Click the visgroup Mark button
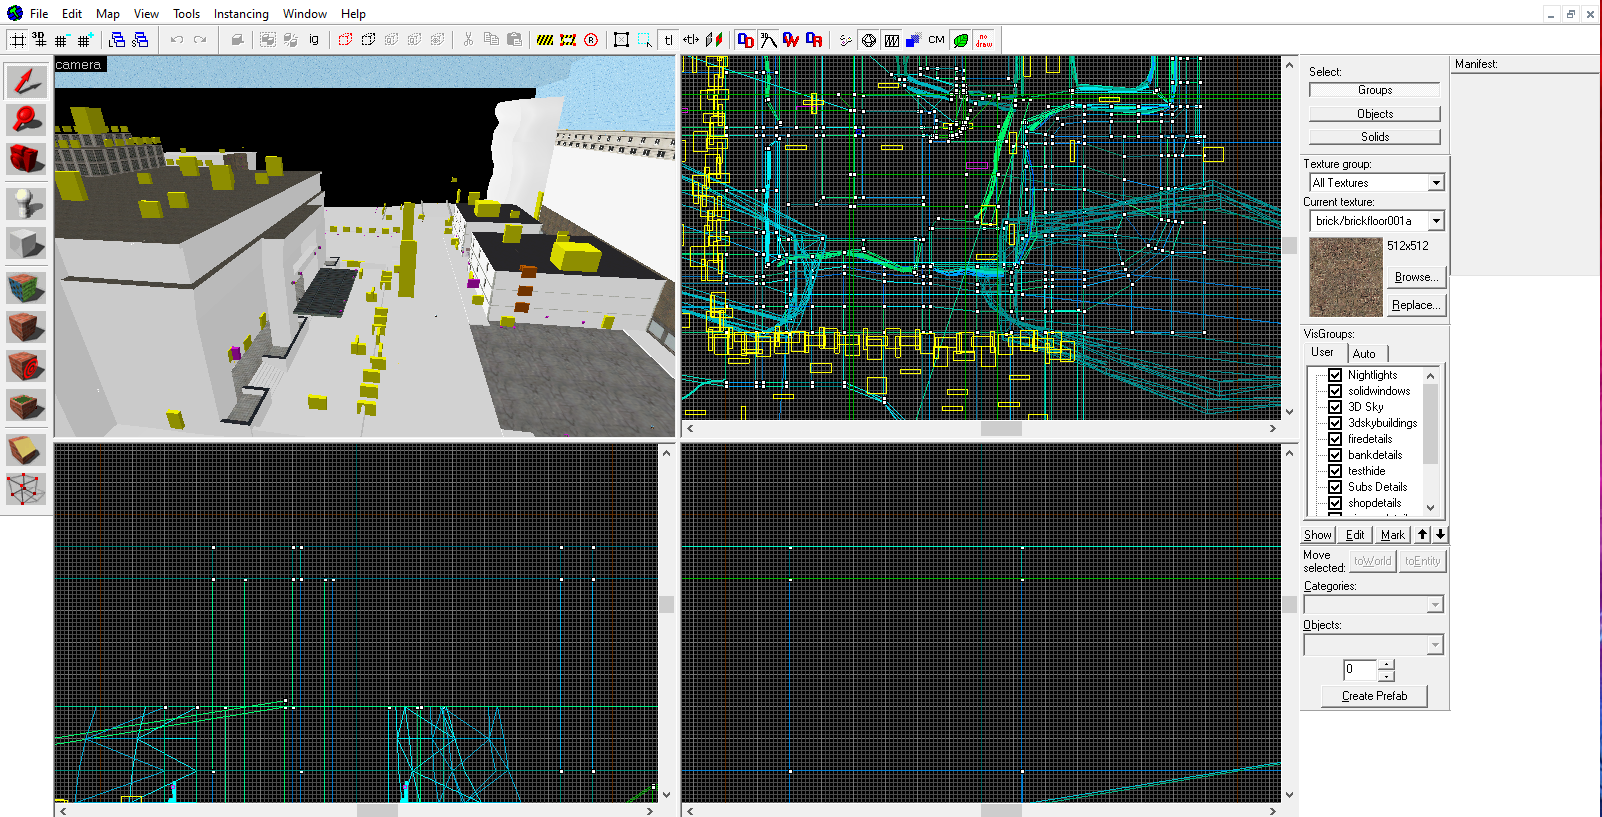The image size is (1602, 817). coord(1392,535)
